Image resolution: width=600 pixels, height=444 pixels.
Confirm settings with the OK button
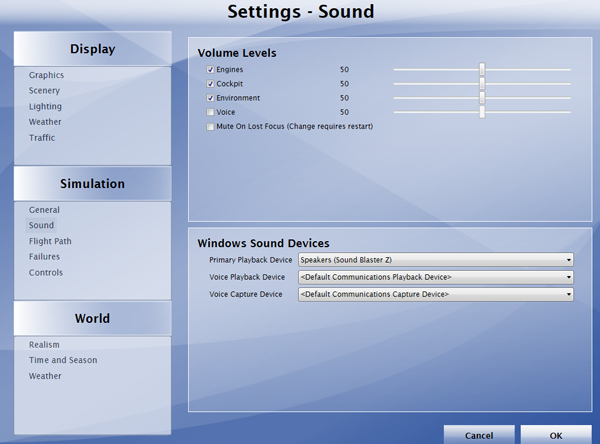tap(556, 435)
